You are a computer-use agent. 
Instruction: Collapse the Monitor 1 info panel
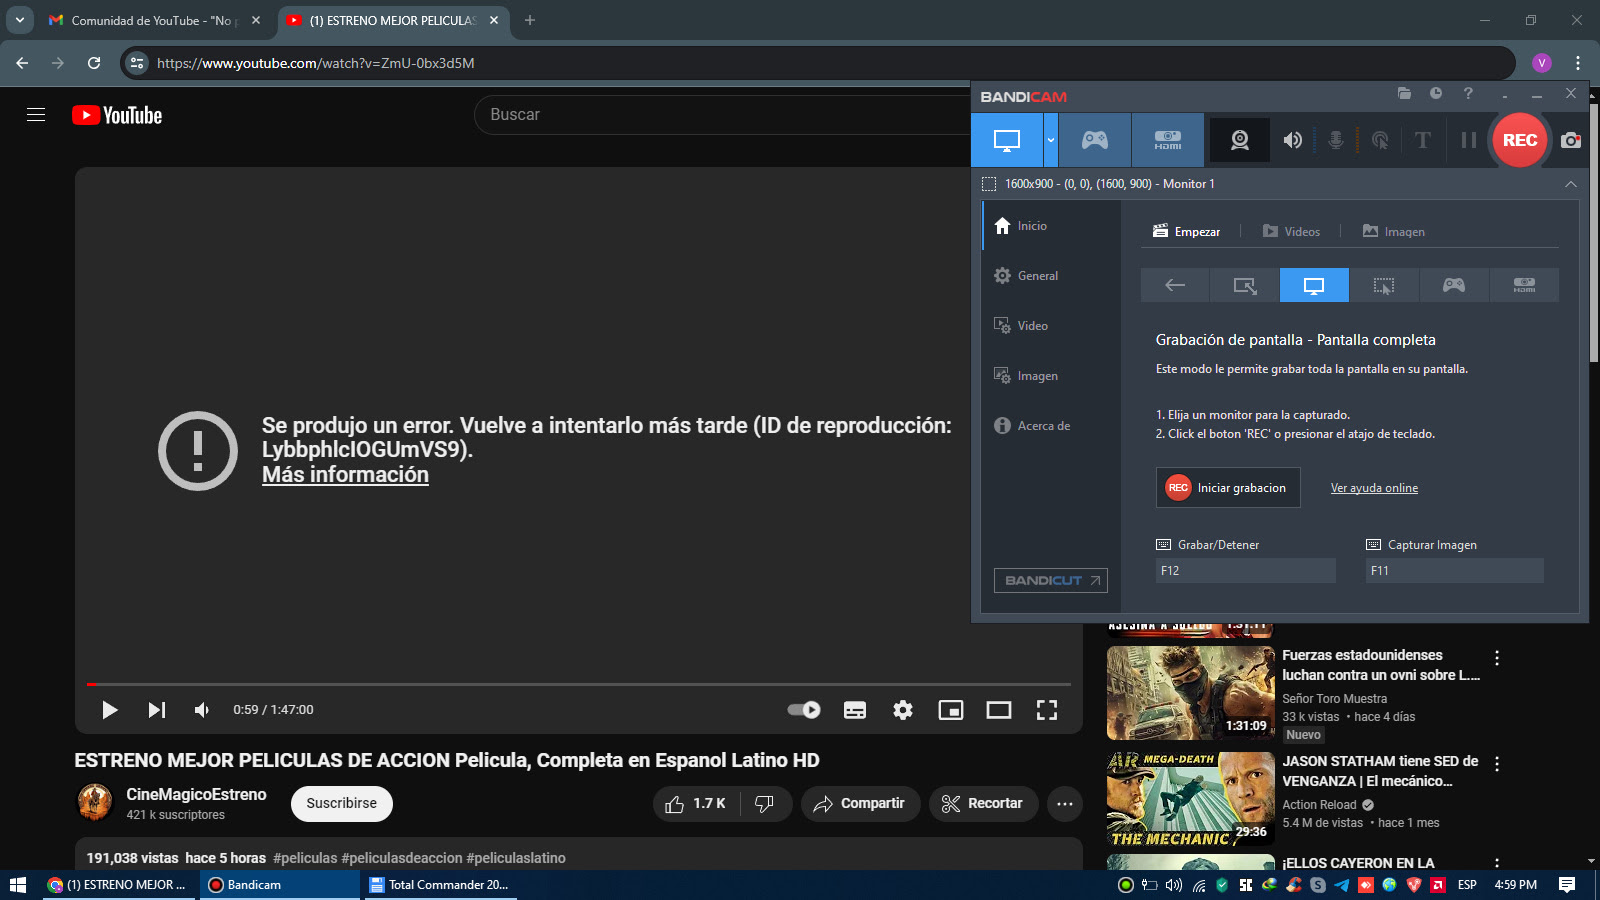coord(1570,184)
